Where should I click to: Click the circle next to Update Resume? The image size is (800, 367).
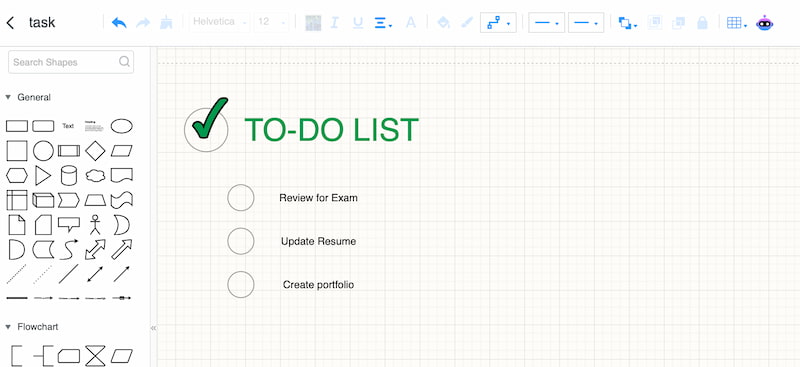tap(241, 241)
